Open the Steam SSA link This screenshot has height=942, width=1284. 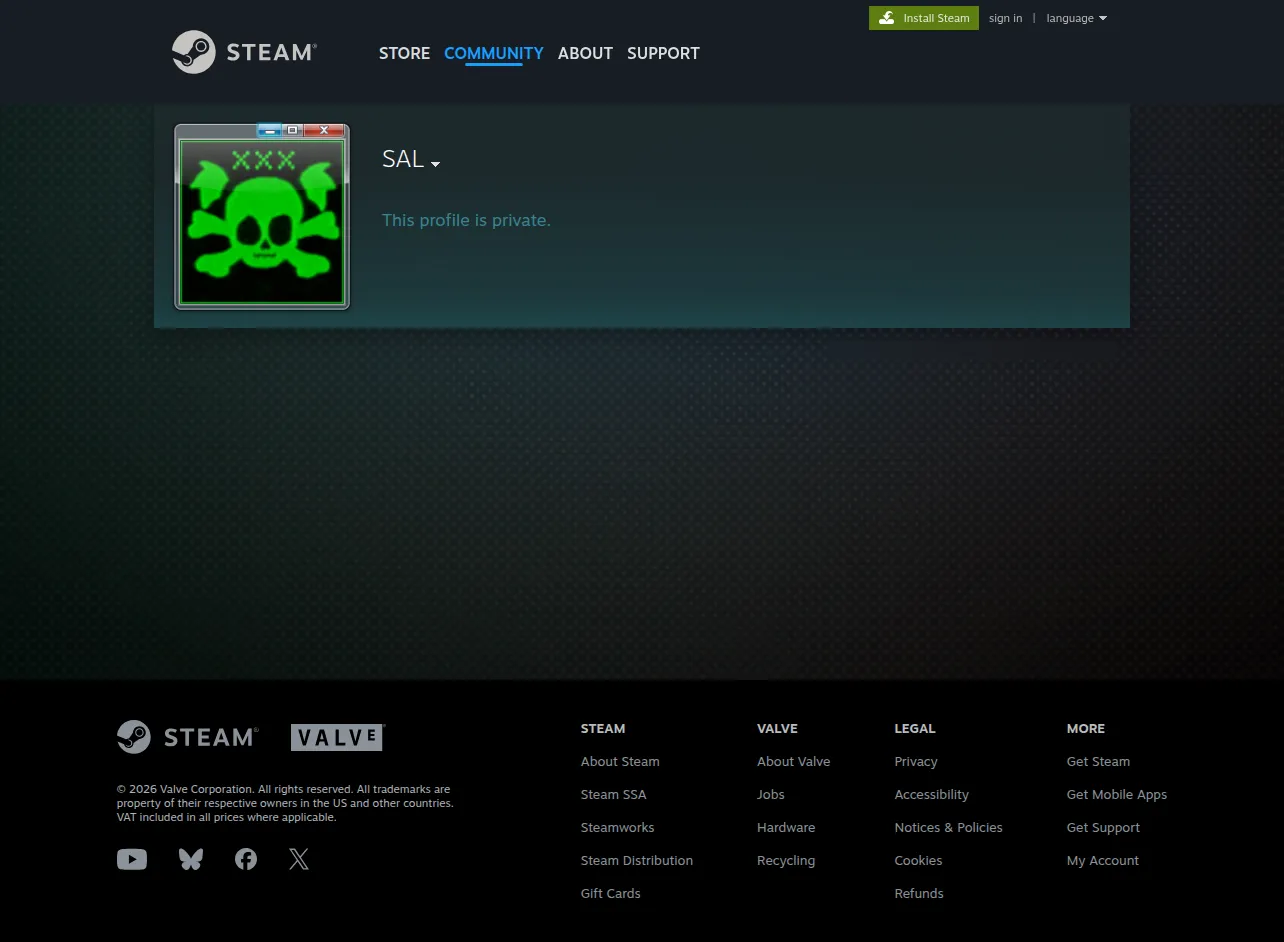[614, 794]
